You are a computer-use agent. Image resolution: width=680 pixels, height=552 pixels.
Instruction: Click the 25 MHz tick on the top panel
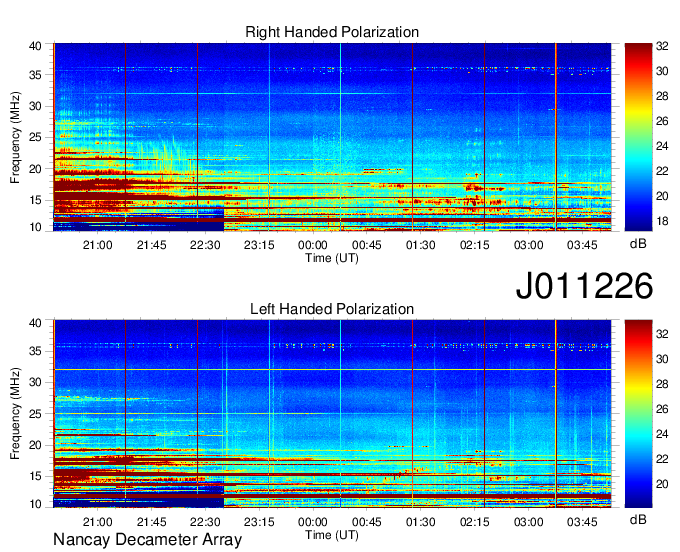[x=35, y=138]
